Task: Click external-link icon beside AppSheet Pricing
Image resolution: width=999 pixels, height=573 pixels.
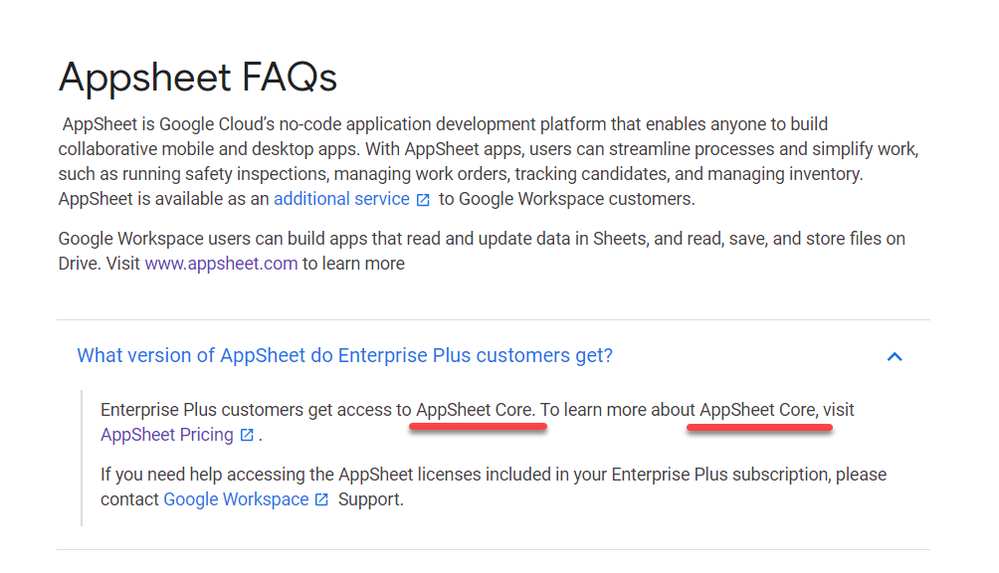Action: [x=247, y=435]
